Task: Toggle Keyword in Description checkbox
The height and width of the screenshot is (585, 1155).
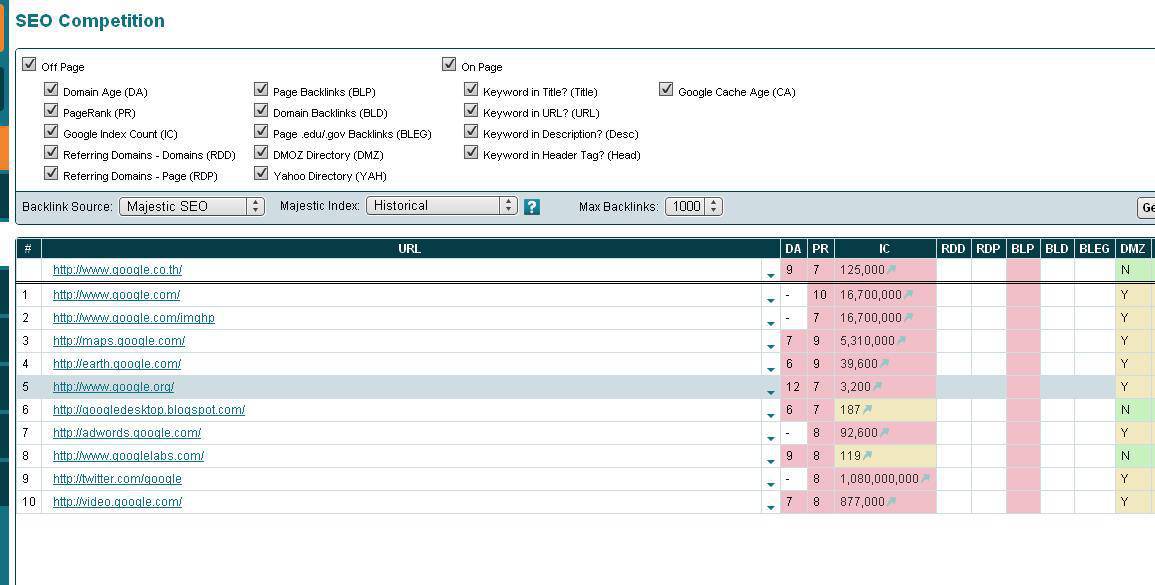Action: (471, 131)
